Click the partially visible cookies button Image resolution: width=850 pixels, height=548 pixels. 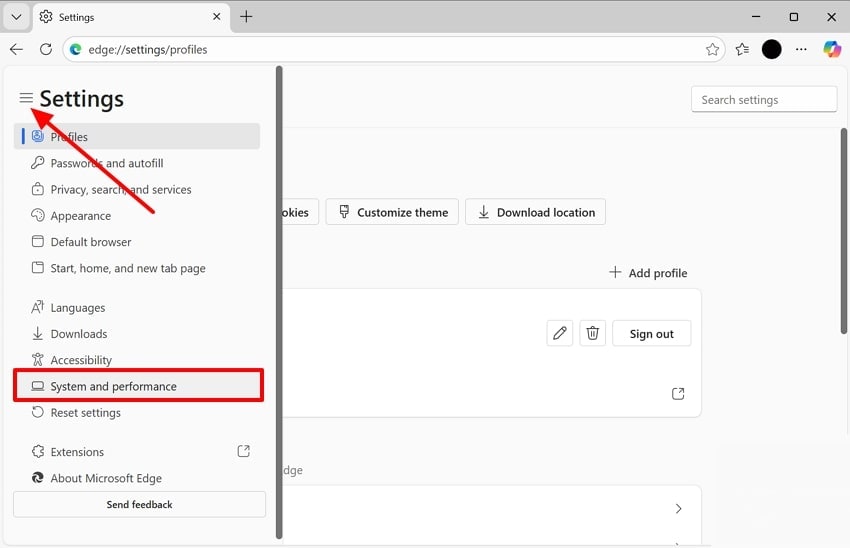point(301,212)
